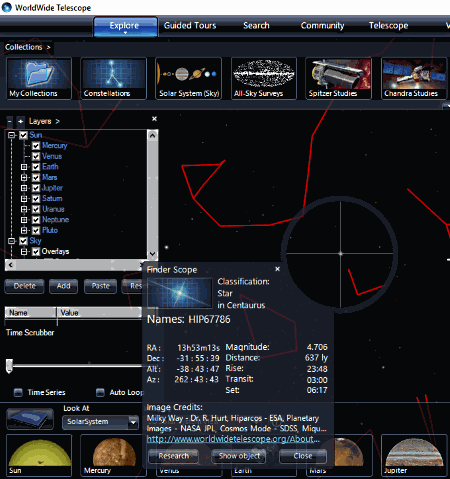Click the Look At map thumbnail icon

(30, 418)
